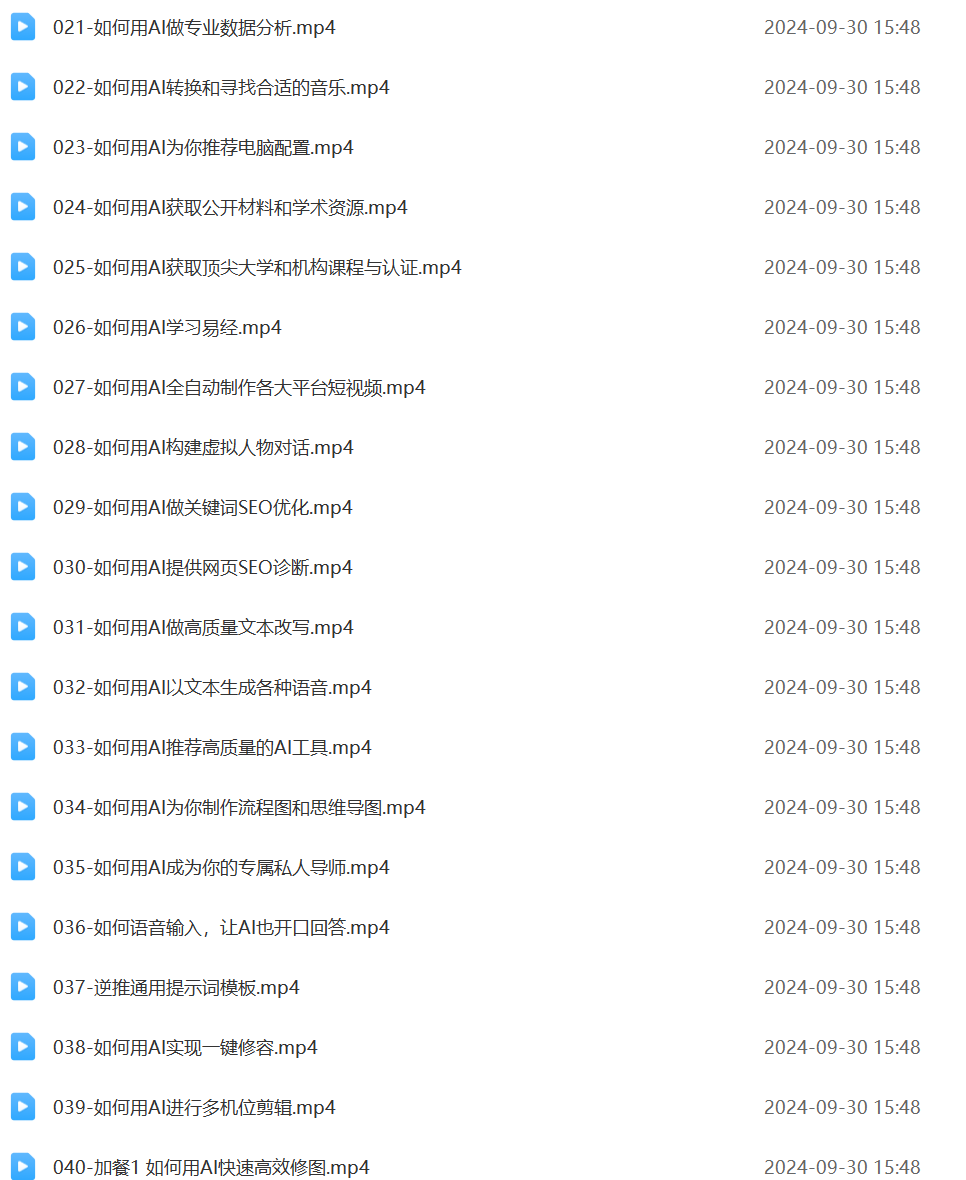The width and height of the screenshot is (966, 1180).
Task: Open 024-如何用AI获取公开材料和学术资源.mp4
Action: tap(230, 208)
